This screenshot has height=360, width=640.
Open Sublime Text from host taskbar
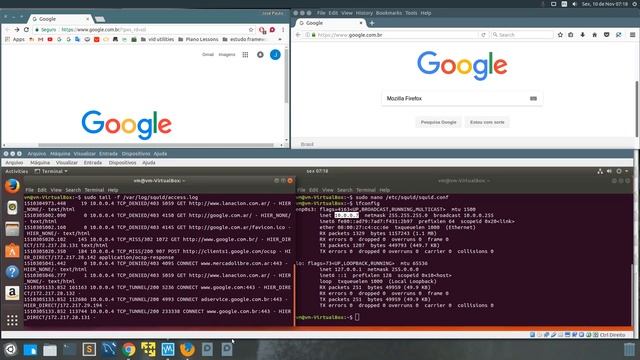tap(89, 349)
